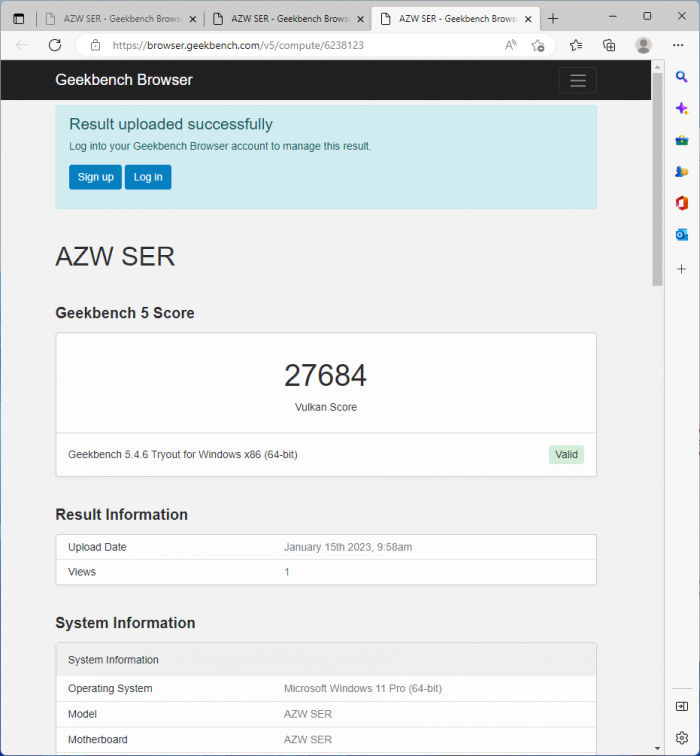
Task: Open sidebar settings gear
Action: (x=682, y=738)
